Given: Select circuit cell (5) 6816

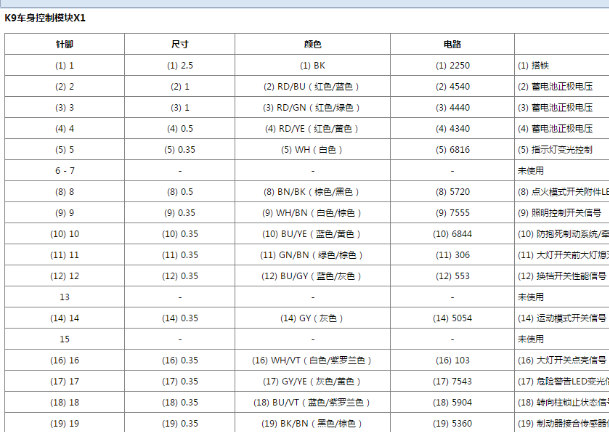Looking at the screenshot, I should tap(452, 150).
